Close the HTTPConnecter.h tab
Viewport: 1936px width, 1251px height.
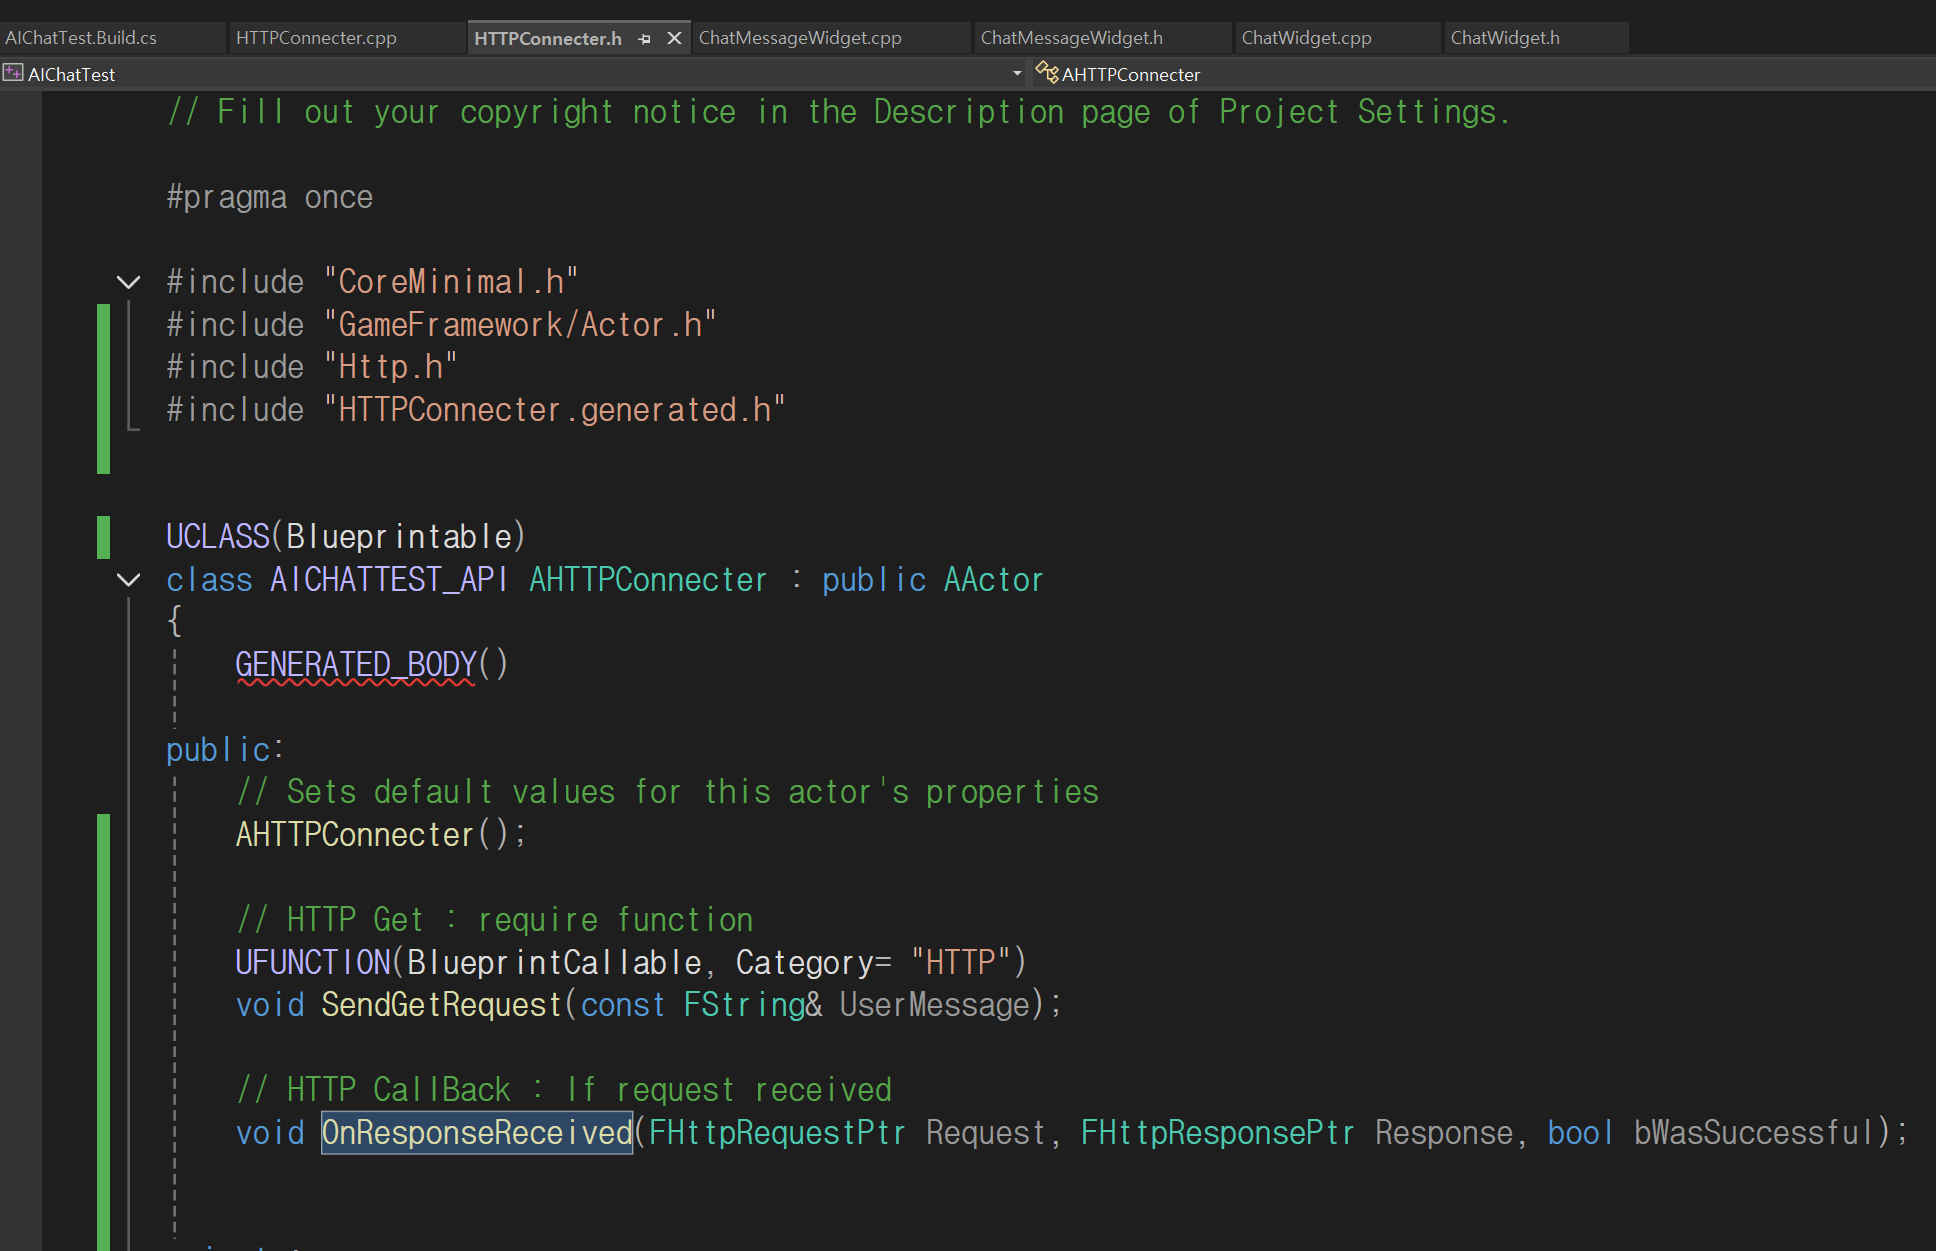[x=675, y=38]
